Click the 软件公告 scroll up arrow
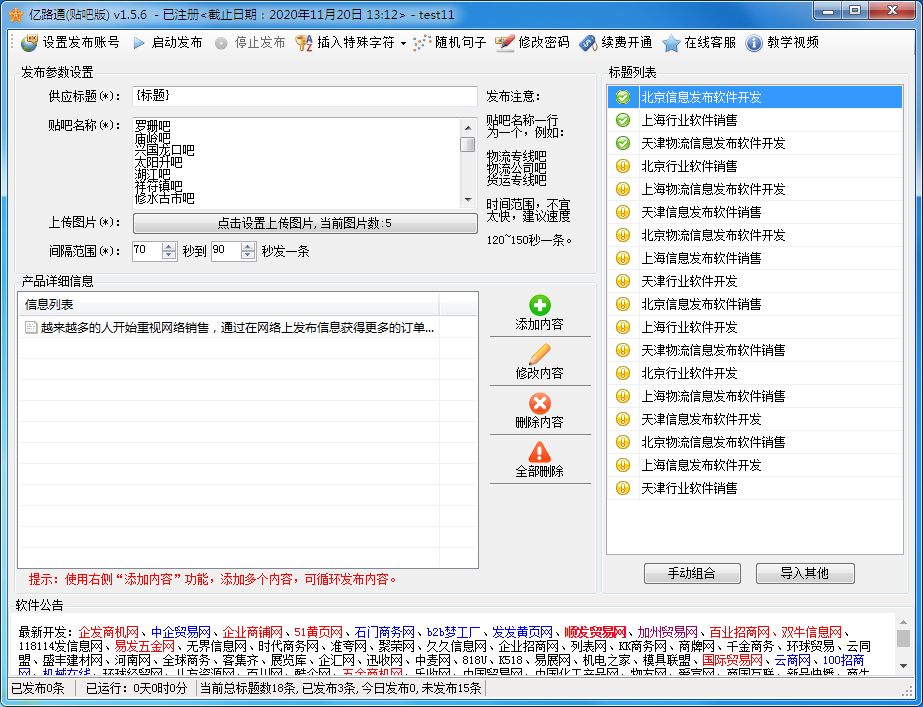923x707 pixels. (904, 622)
